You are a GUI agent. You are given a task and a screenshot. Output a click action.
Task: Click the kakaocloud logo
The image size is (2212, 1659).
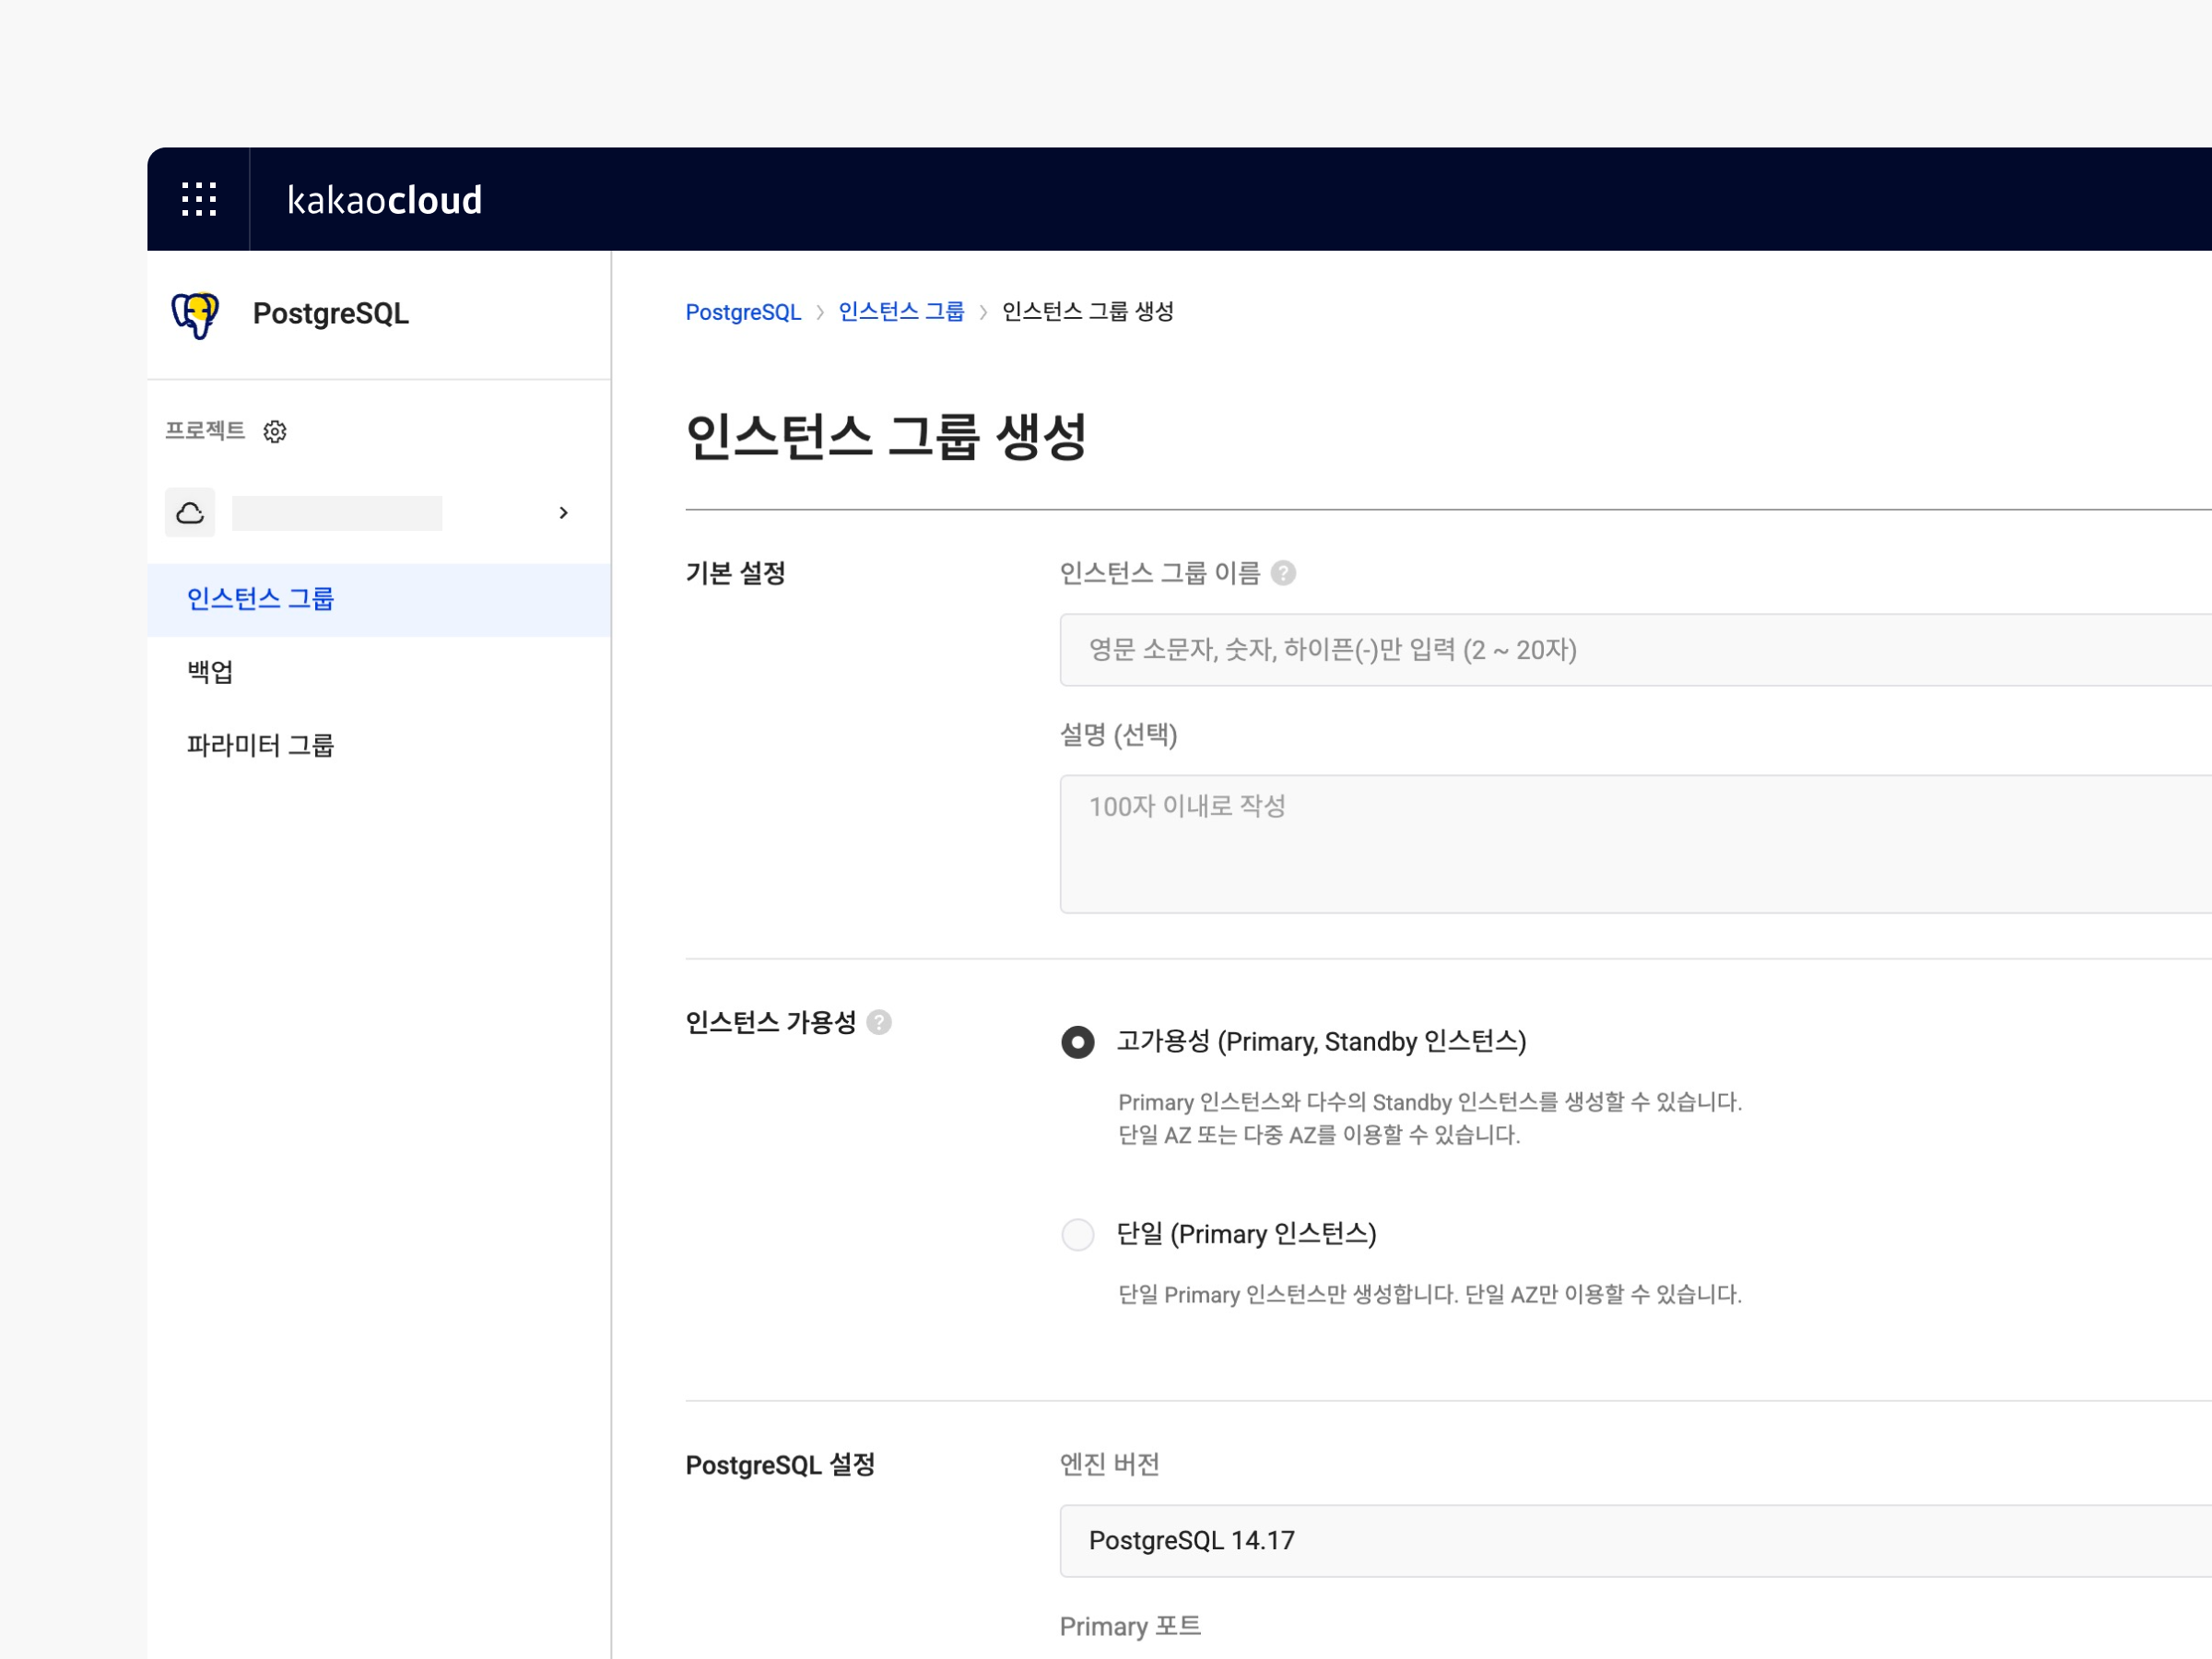[x=384, y=200]
